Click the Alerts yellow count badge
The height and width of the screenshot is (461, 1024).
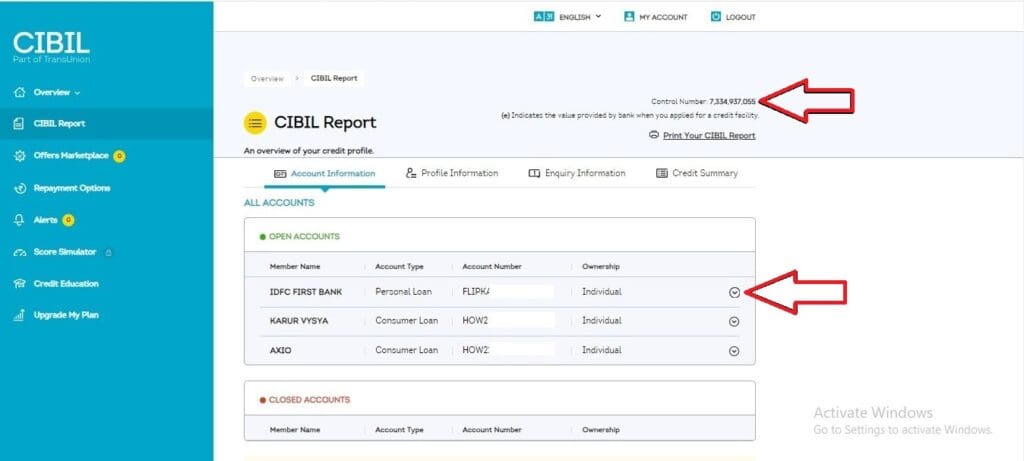click(x=68, y=220)
